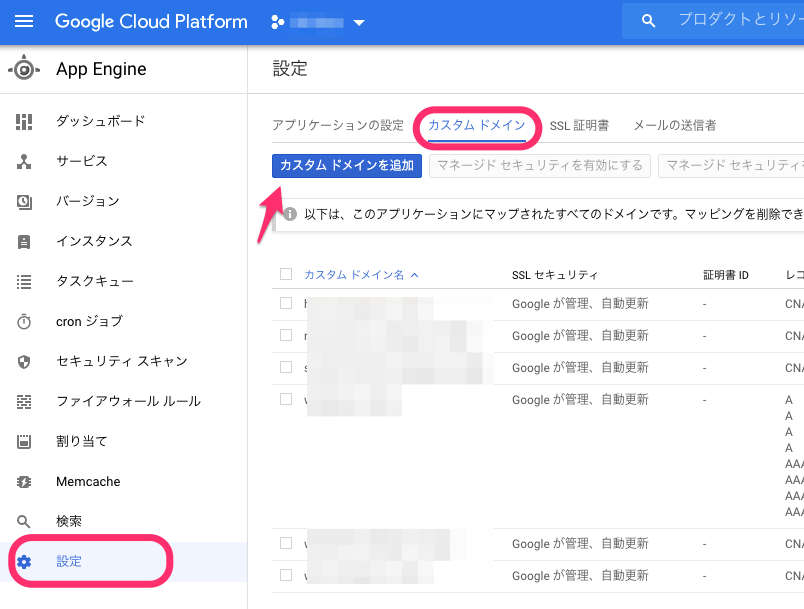
Task: Switch to カスタム ドメイン tab
Action: point(477,125)
